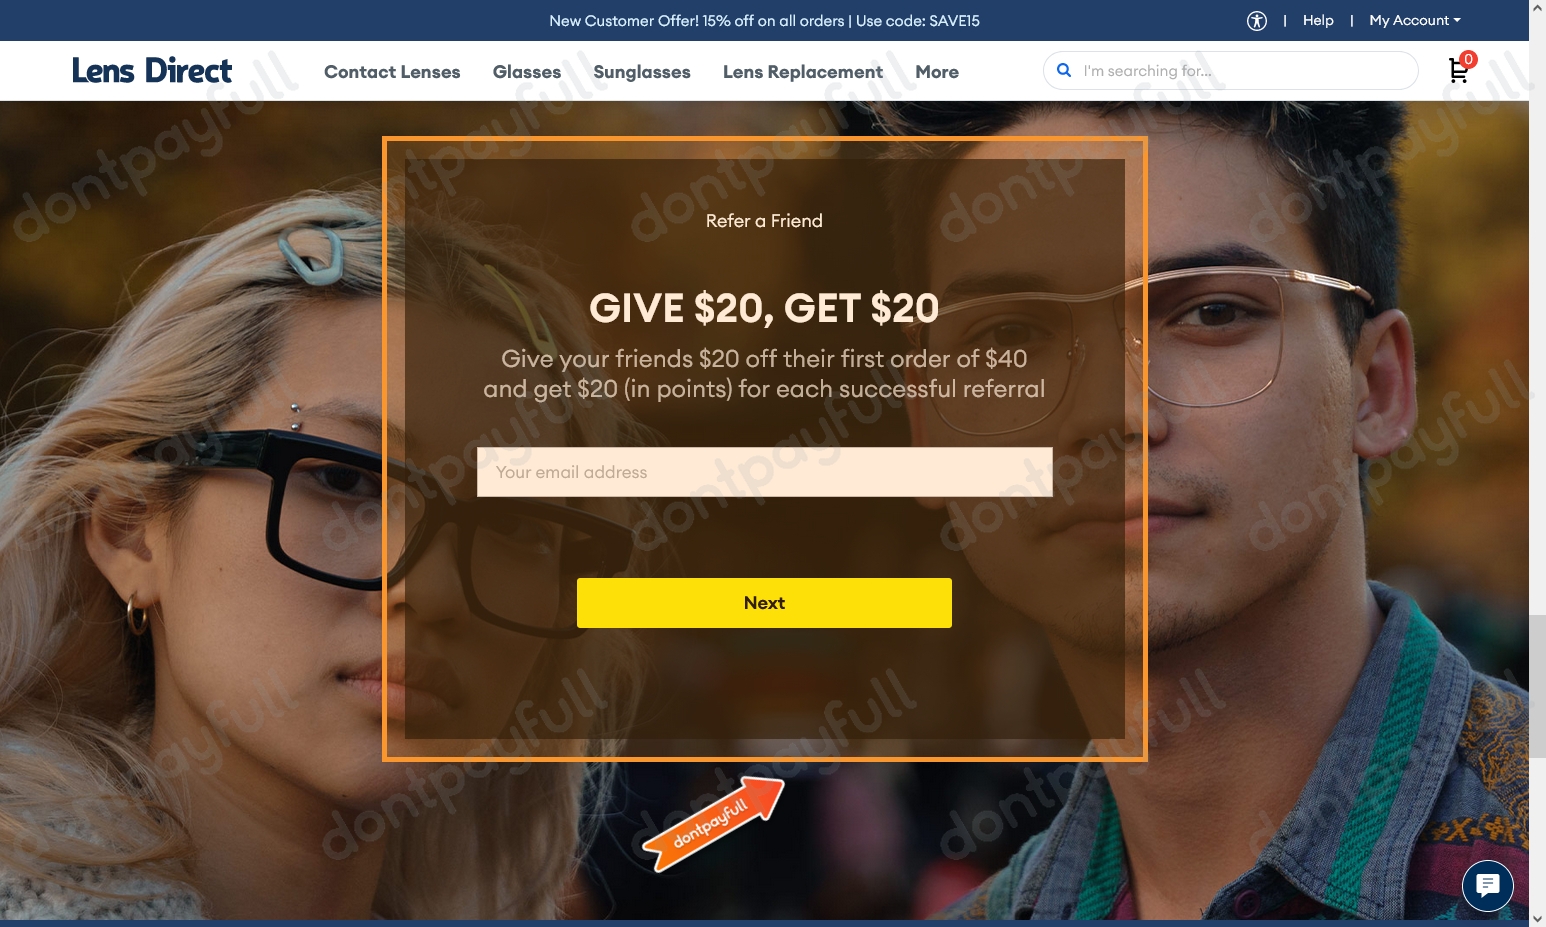Open the Contact Lenses menu
This screenshot has width=1546, height=927.
[392, 72]
